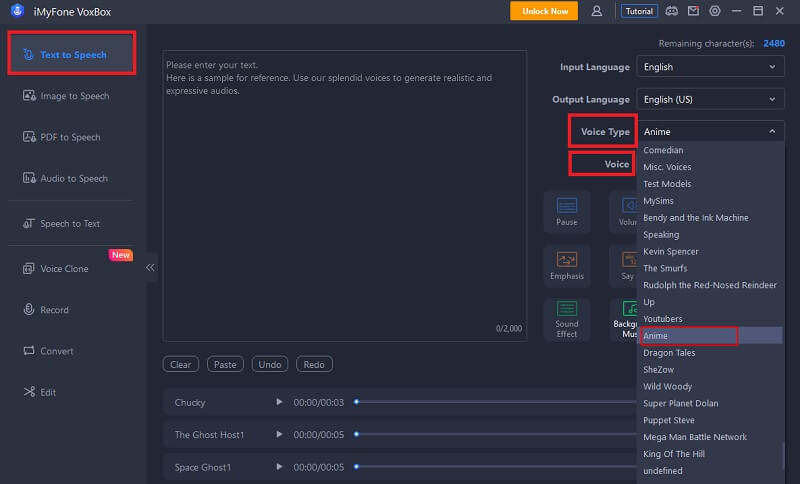Play the Space Ghost1 audio
This screenshot has width=800, height=484.
click(x=279, y=466)
